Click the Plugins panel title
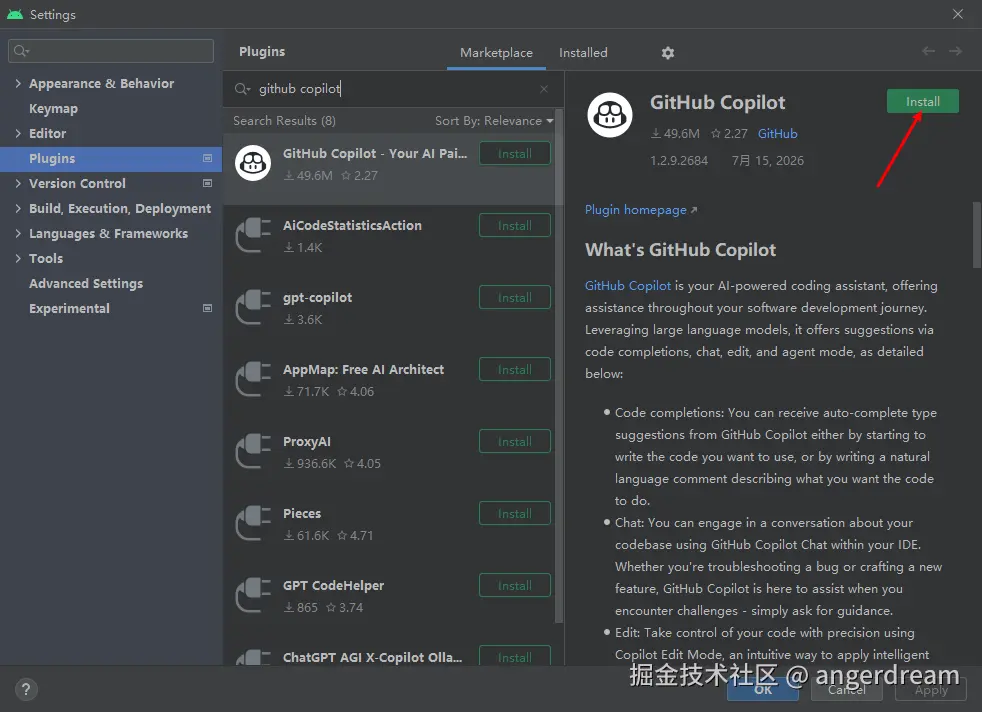The width and height of the screenshot is (982, 712). [262, 51]
